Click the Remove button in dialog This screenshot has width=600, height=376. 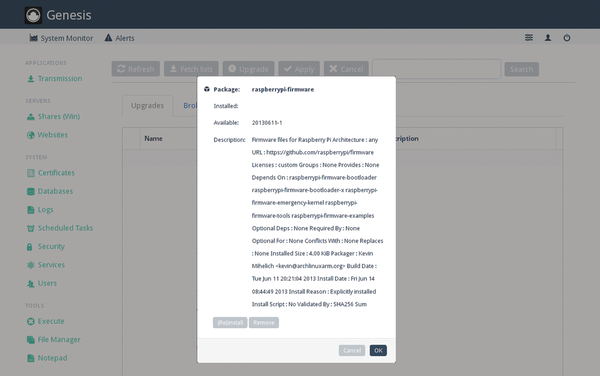click(264, 322)
